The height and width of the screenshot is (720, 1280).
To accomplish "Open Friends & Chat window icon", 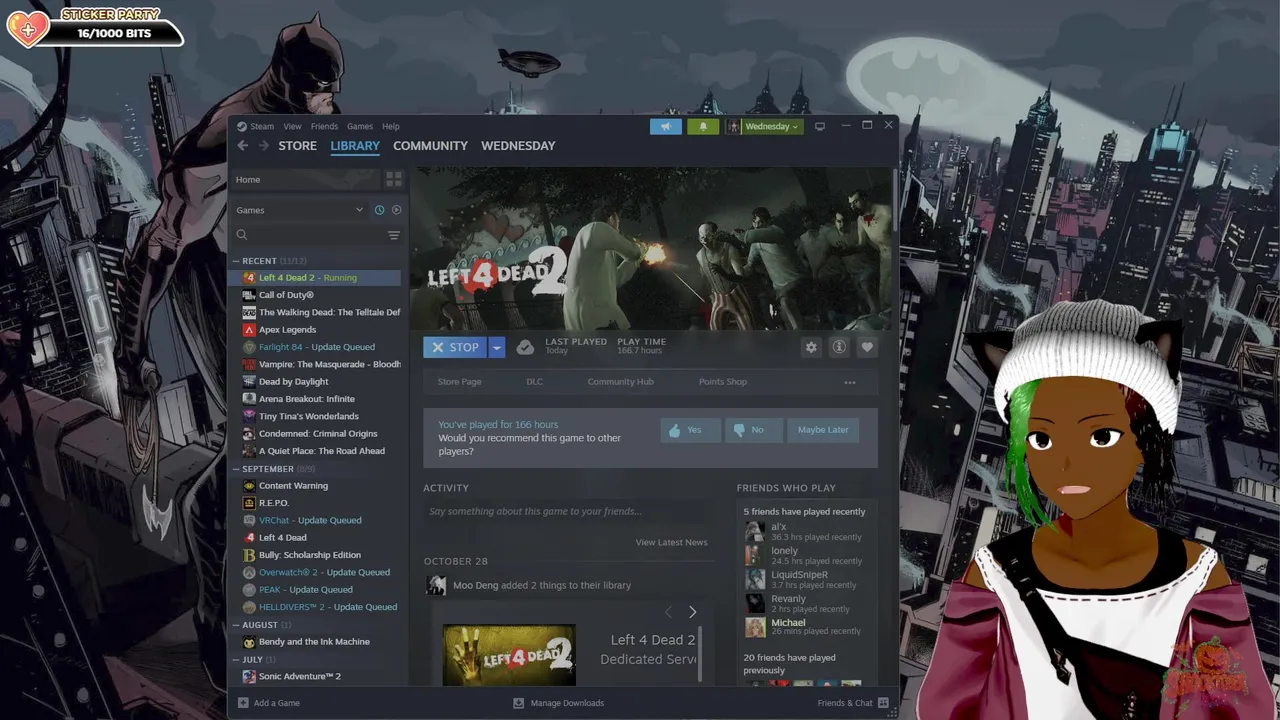I will pos(883,703).
